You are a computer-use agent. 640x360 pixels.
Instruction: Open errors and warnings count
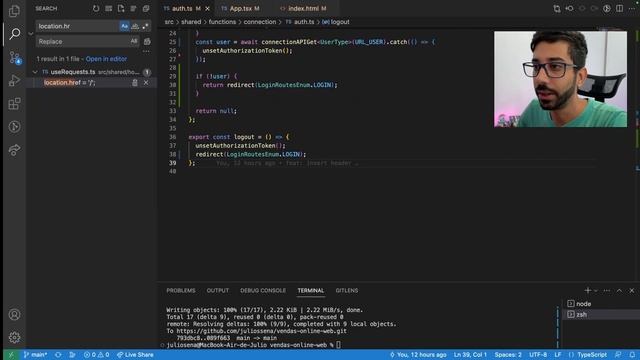96,355
